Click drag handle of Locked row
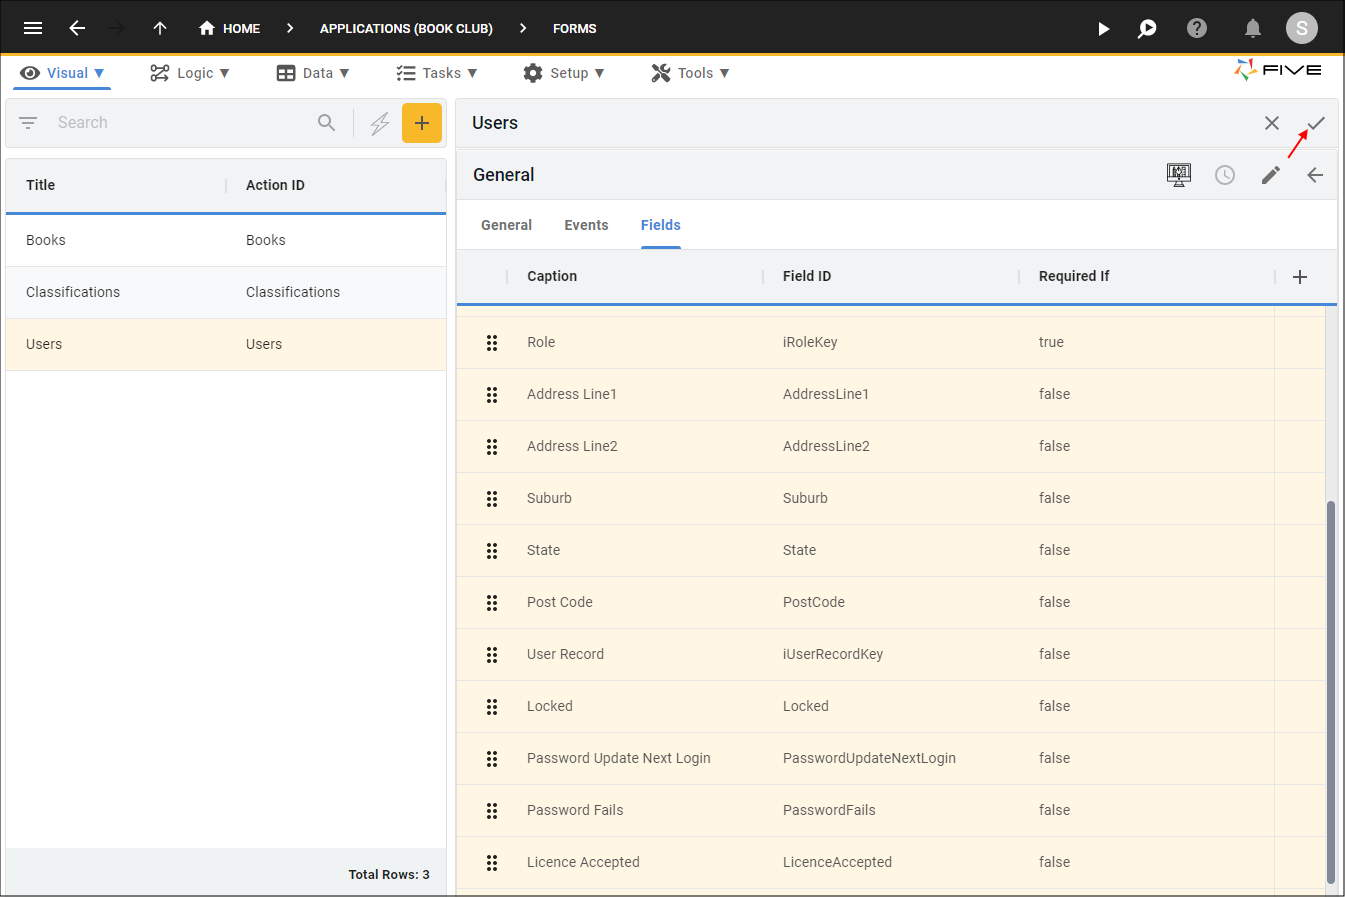1345x897 pixels. [492, 707]
